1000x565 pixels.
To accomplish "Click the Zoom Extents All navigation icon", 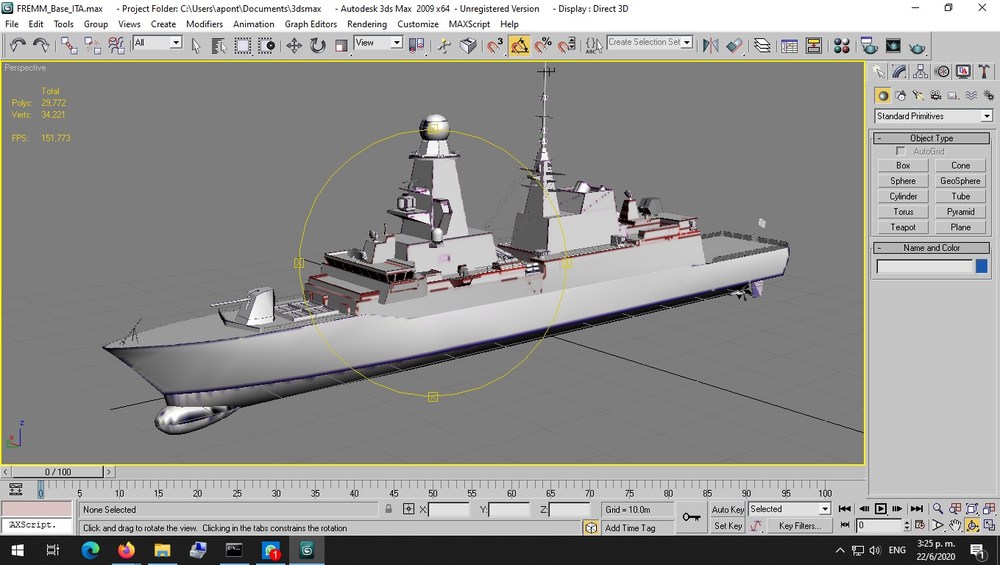I will click(989, 508).
